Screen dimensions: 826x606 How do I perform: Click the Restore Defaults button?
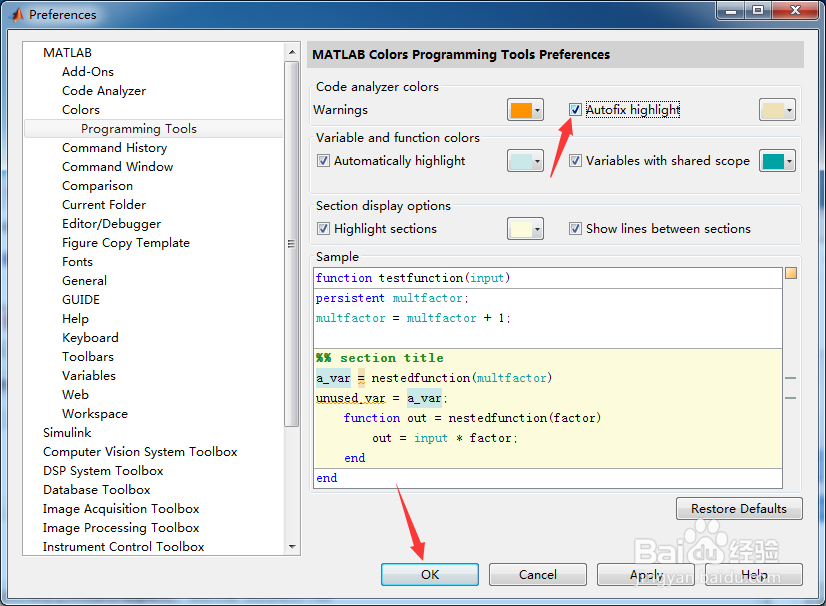click(739, 509)
